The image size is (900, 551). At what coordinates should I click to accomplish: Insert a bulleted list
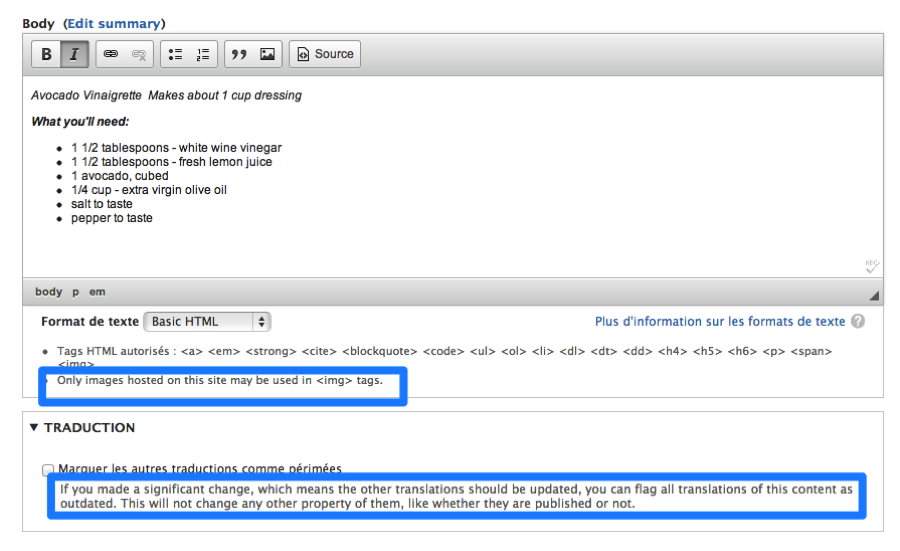tap(175, 54)
